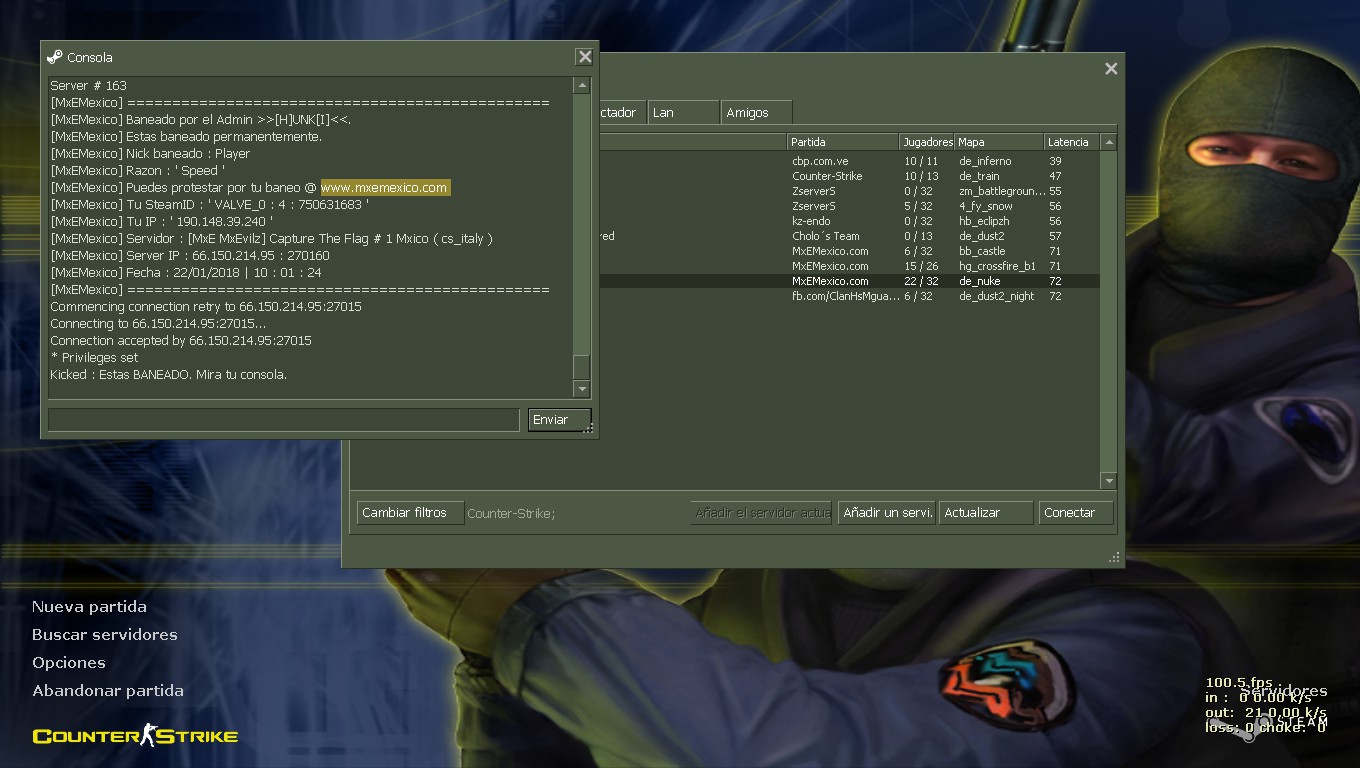1360x768 pixels.
Task: Click the Enviar button
Action: (559, 419)
